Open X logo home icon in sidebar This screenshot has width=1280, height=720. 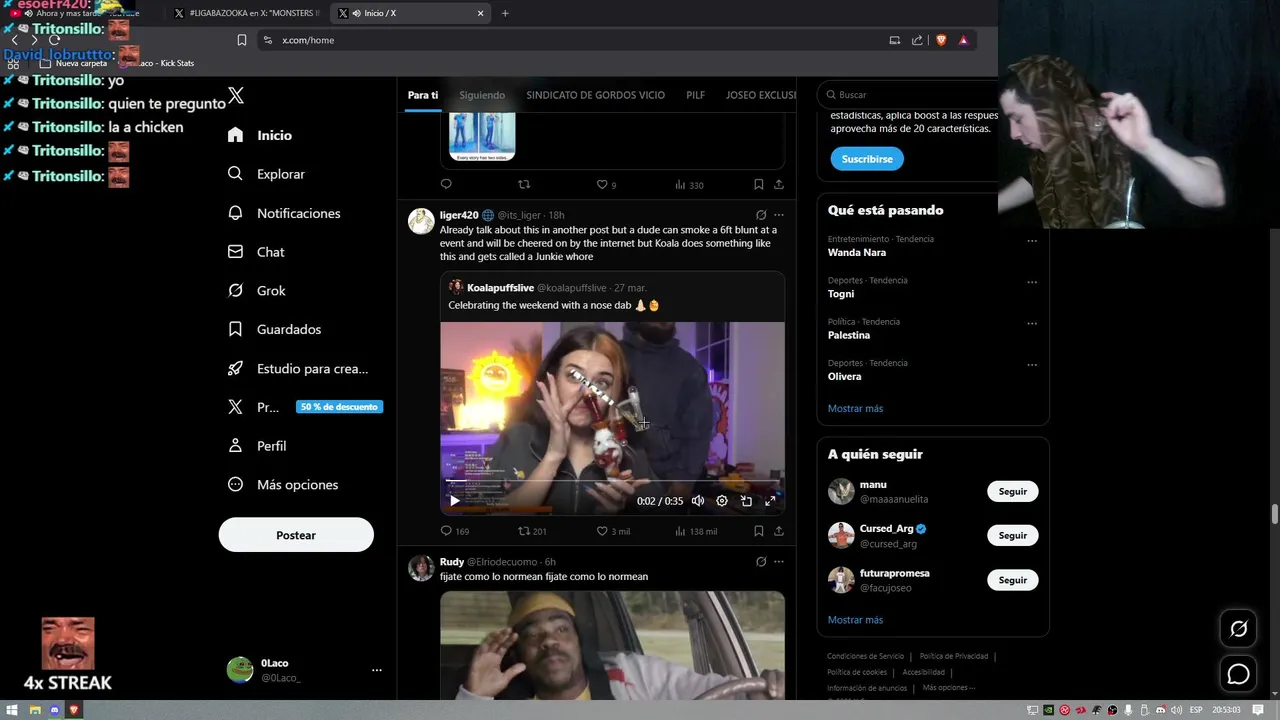[236, 96]
